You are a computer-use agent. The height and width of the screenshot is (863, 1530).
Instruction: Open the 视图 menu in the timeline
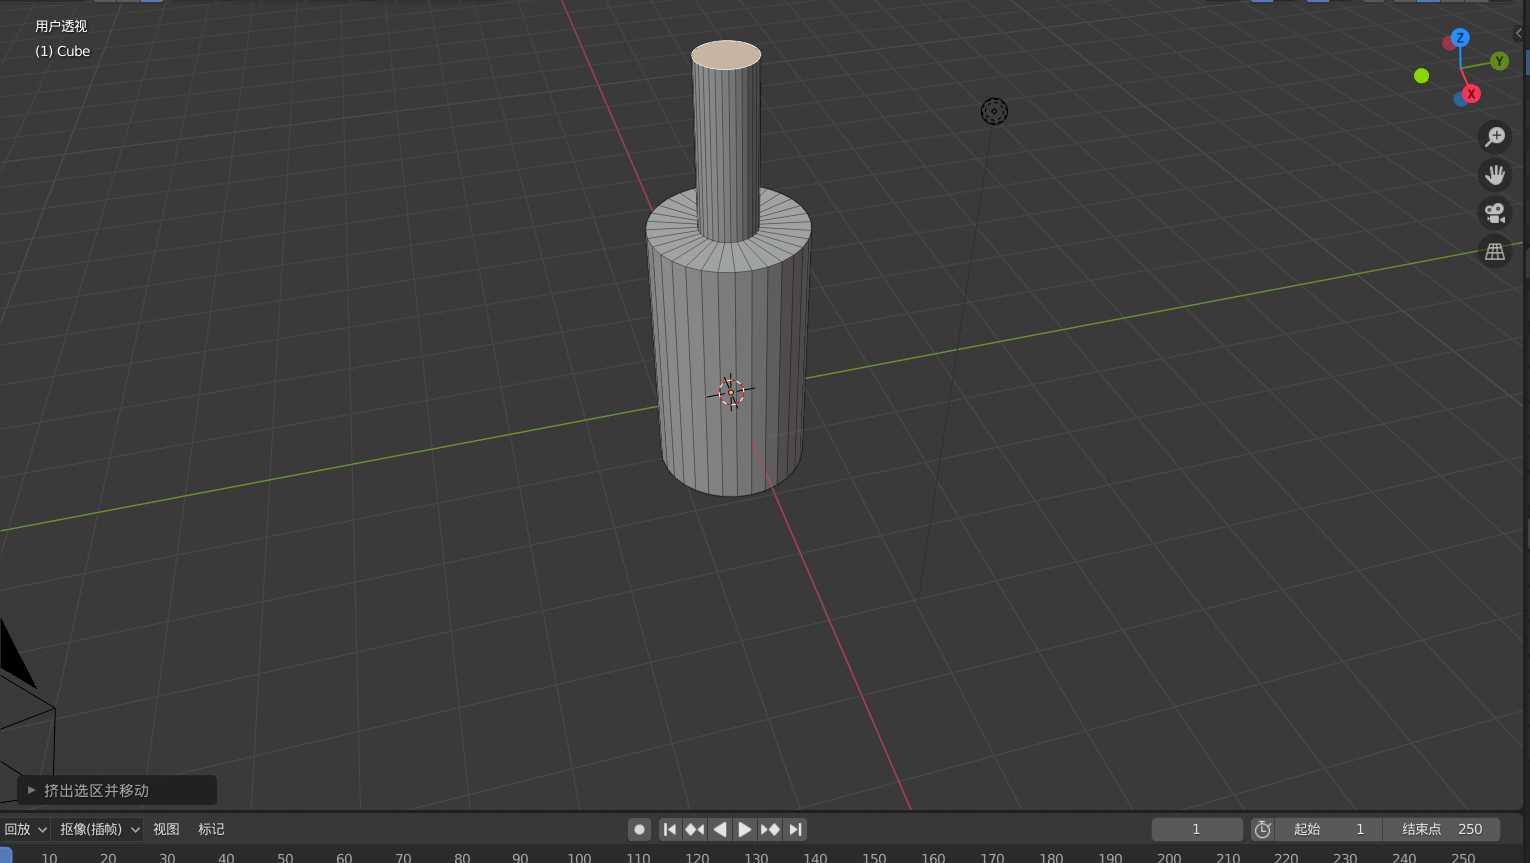(x=166, y=829)
